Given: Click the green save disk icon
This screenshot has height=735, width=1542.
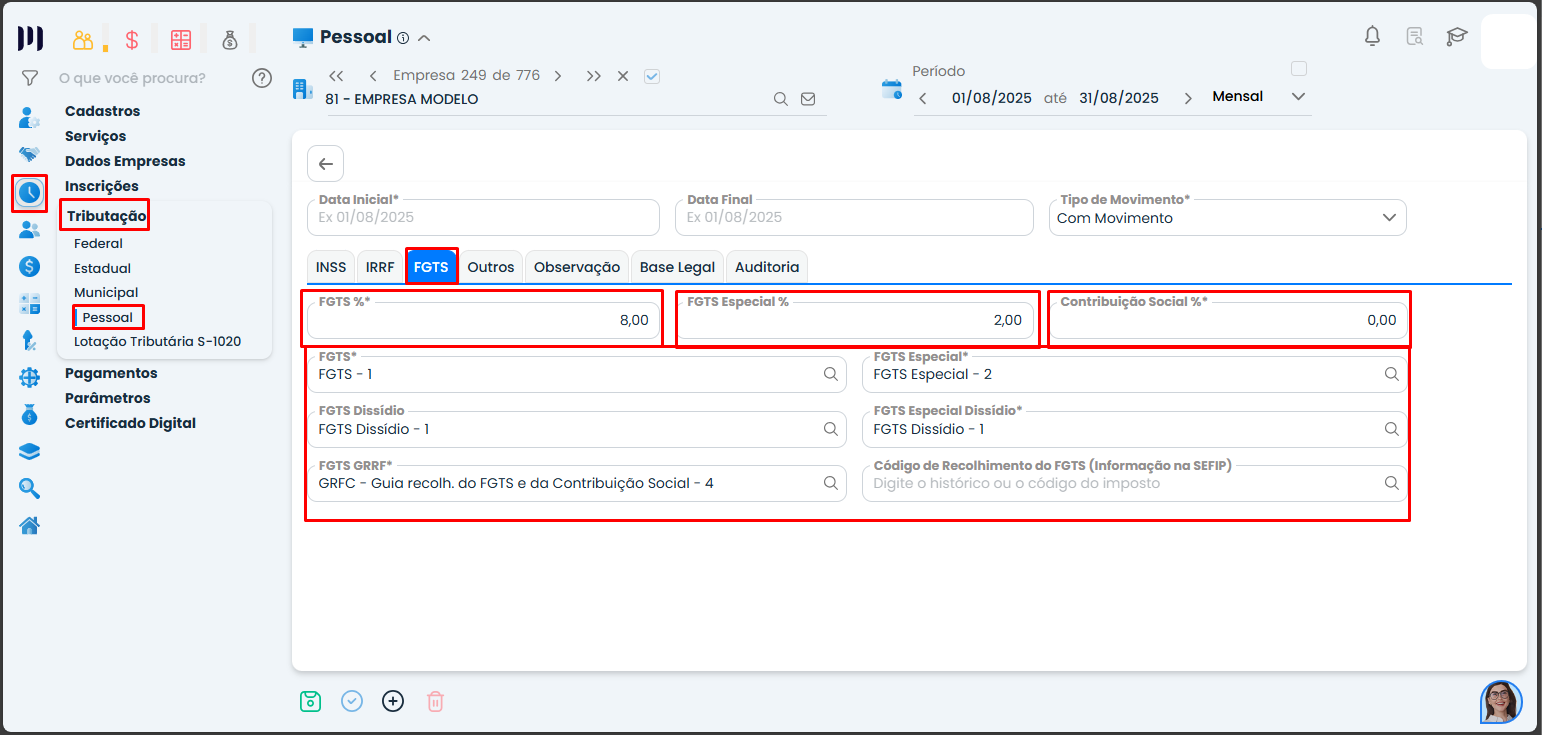Looking at the screenshot, I should 310,701.
